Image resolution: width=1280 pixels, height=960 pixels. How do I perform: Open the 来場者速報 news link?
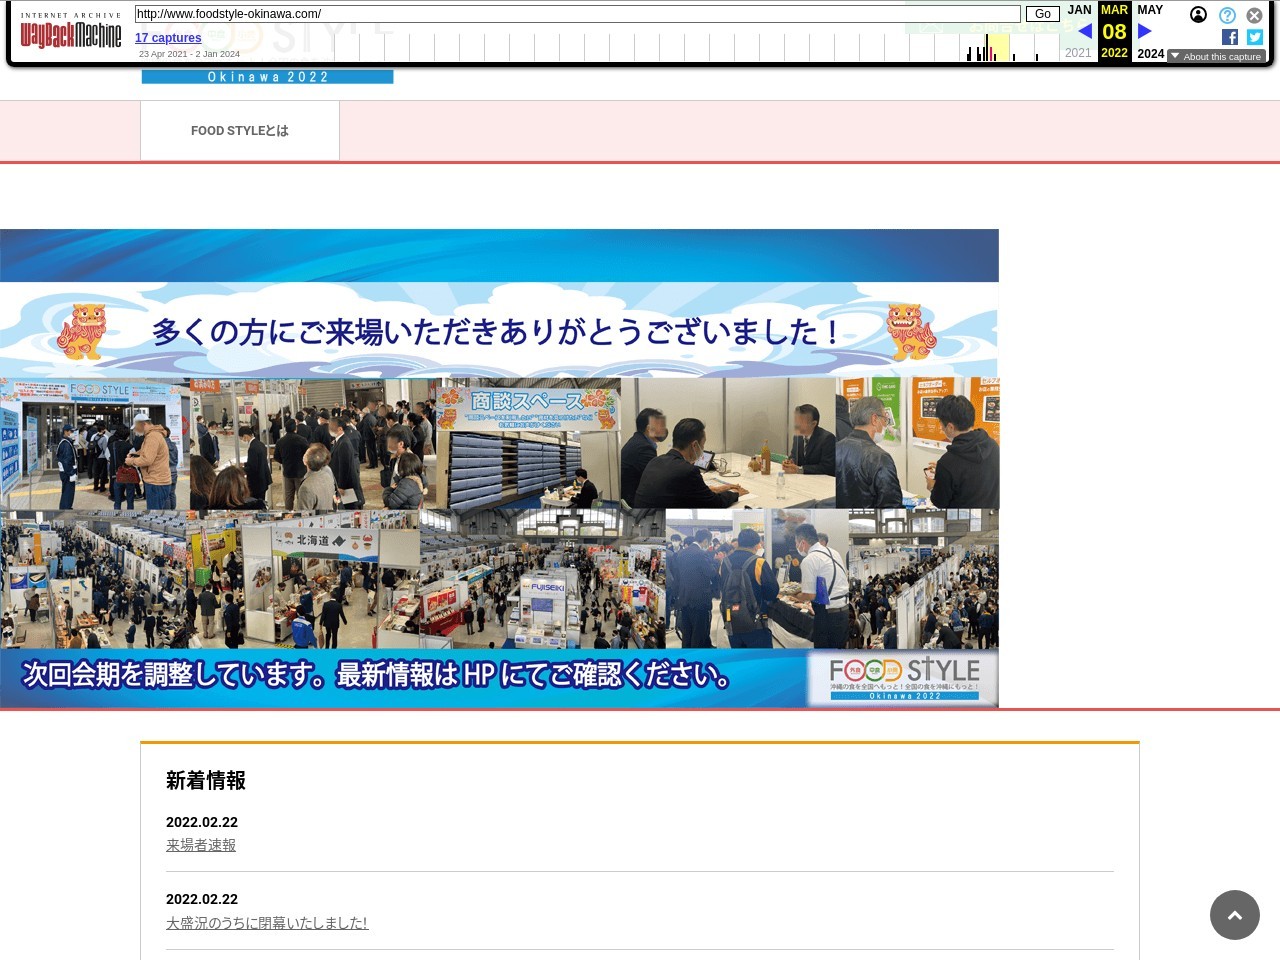201,845
